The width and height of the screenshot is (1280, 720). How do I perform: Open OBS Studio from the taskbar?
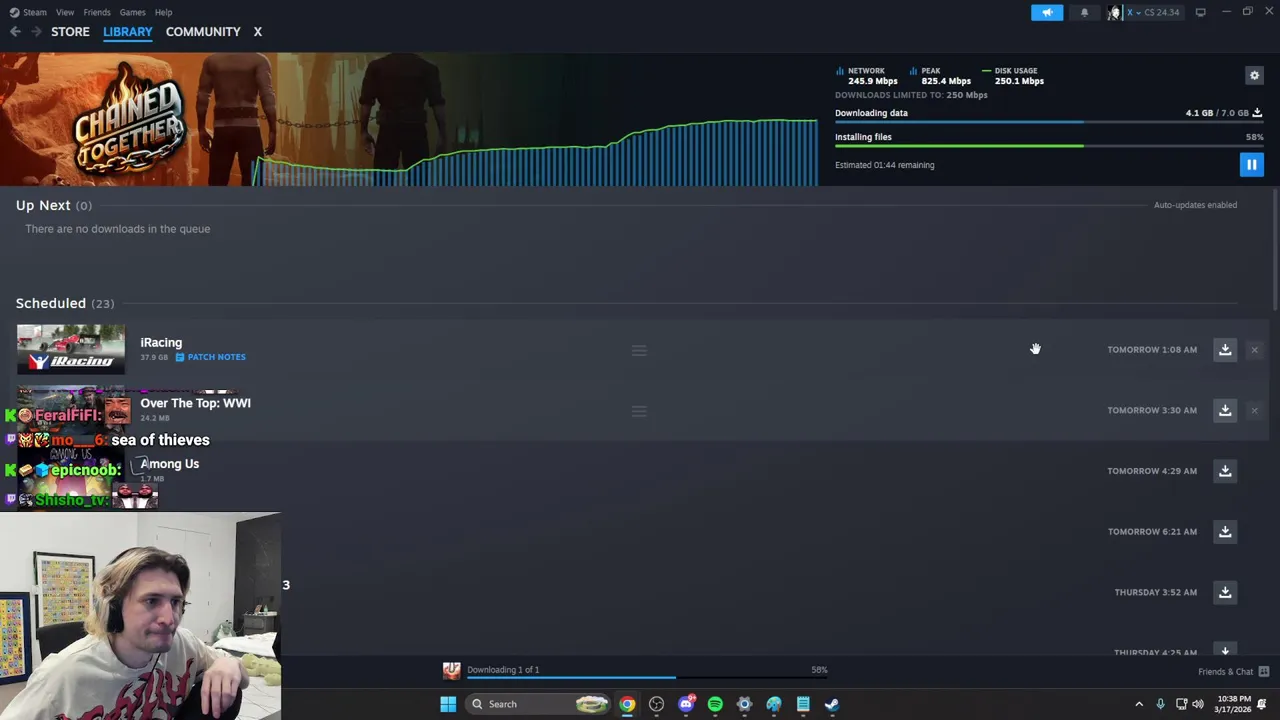[x=656, y=704]
